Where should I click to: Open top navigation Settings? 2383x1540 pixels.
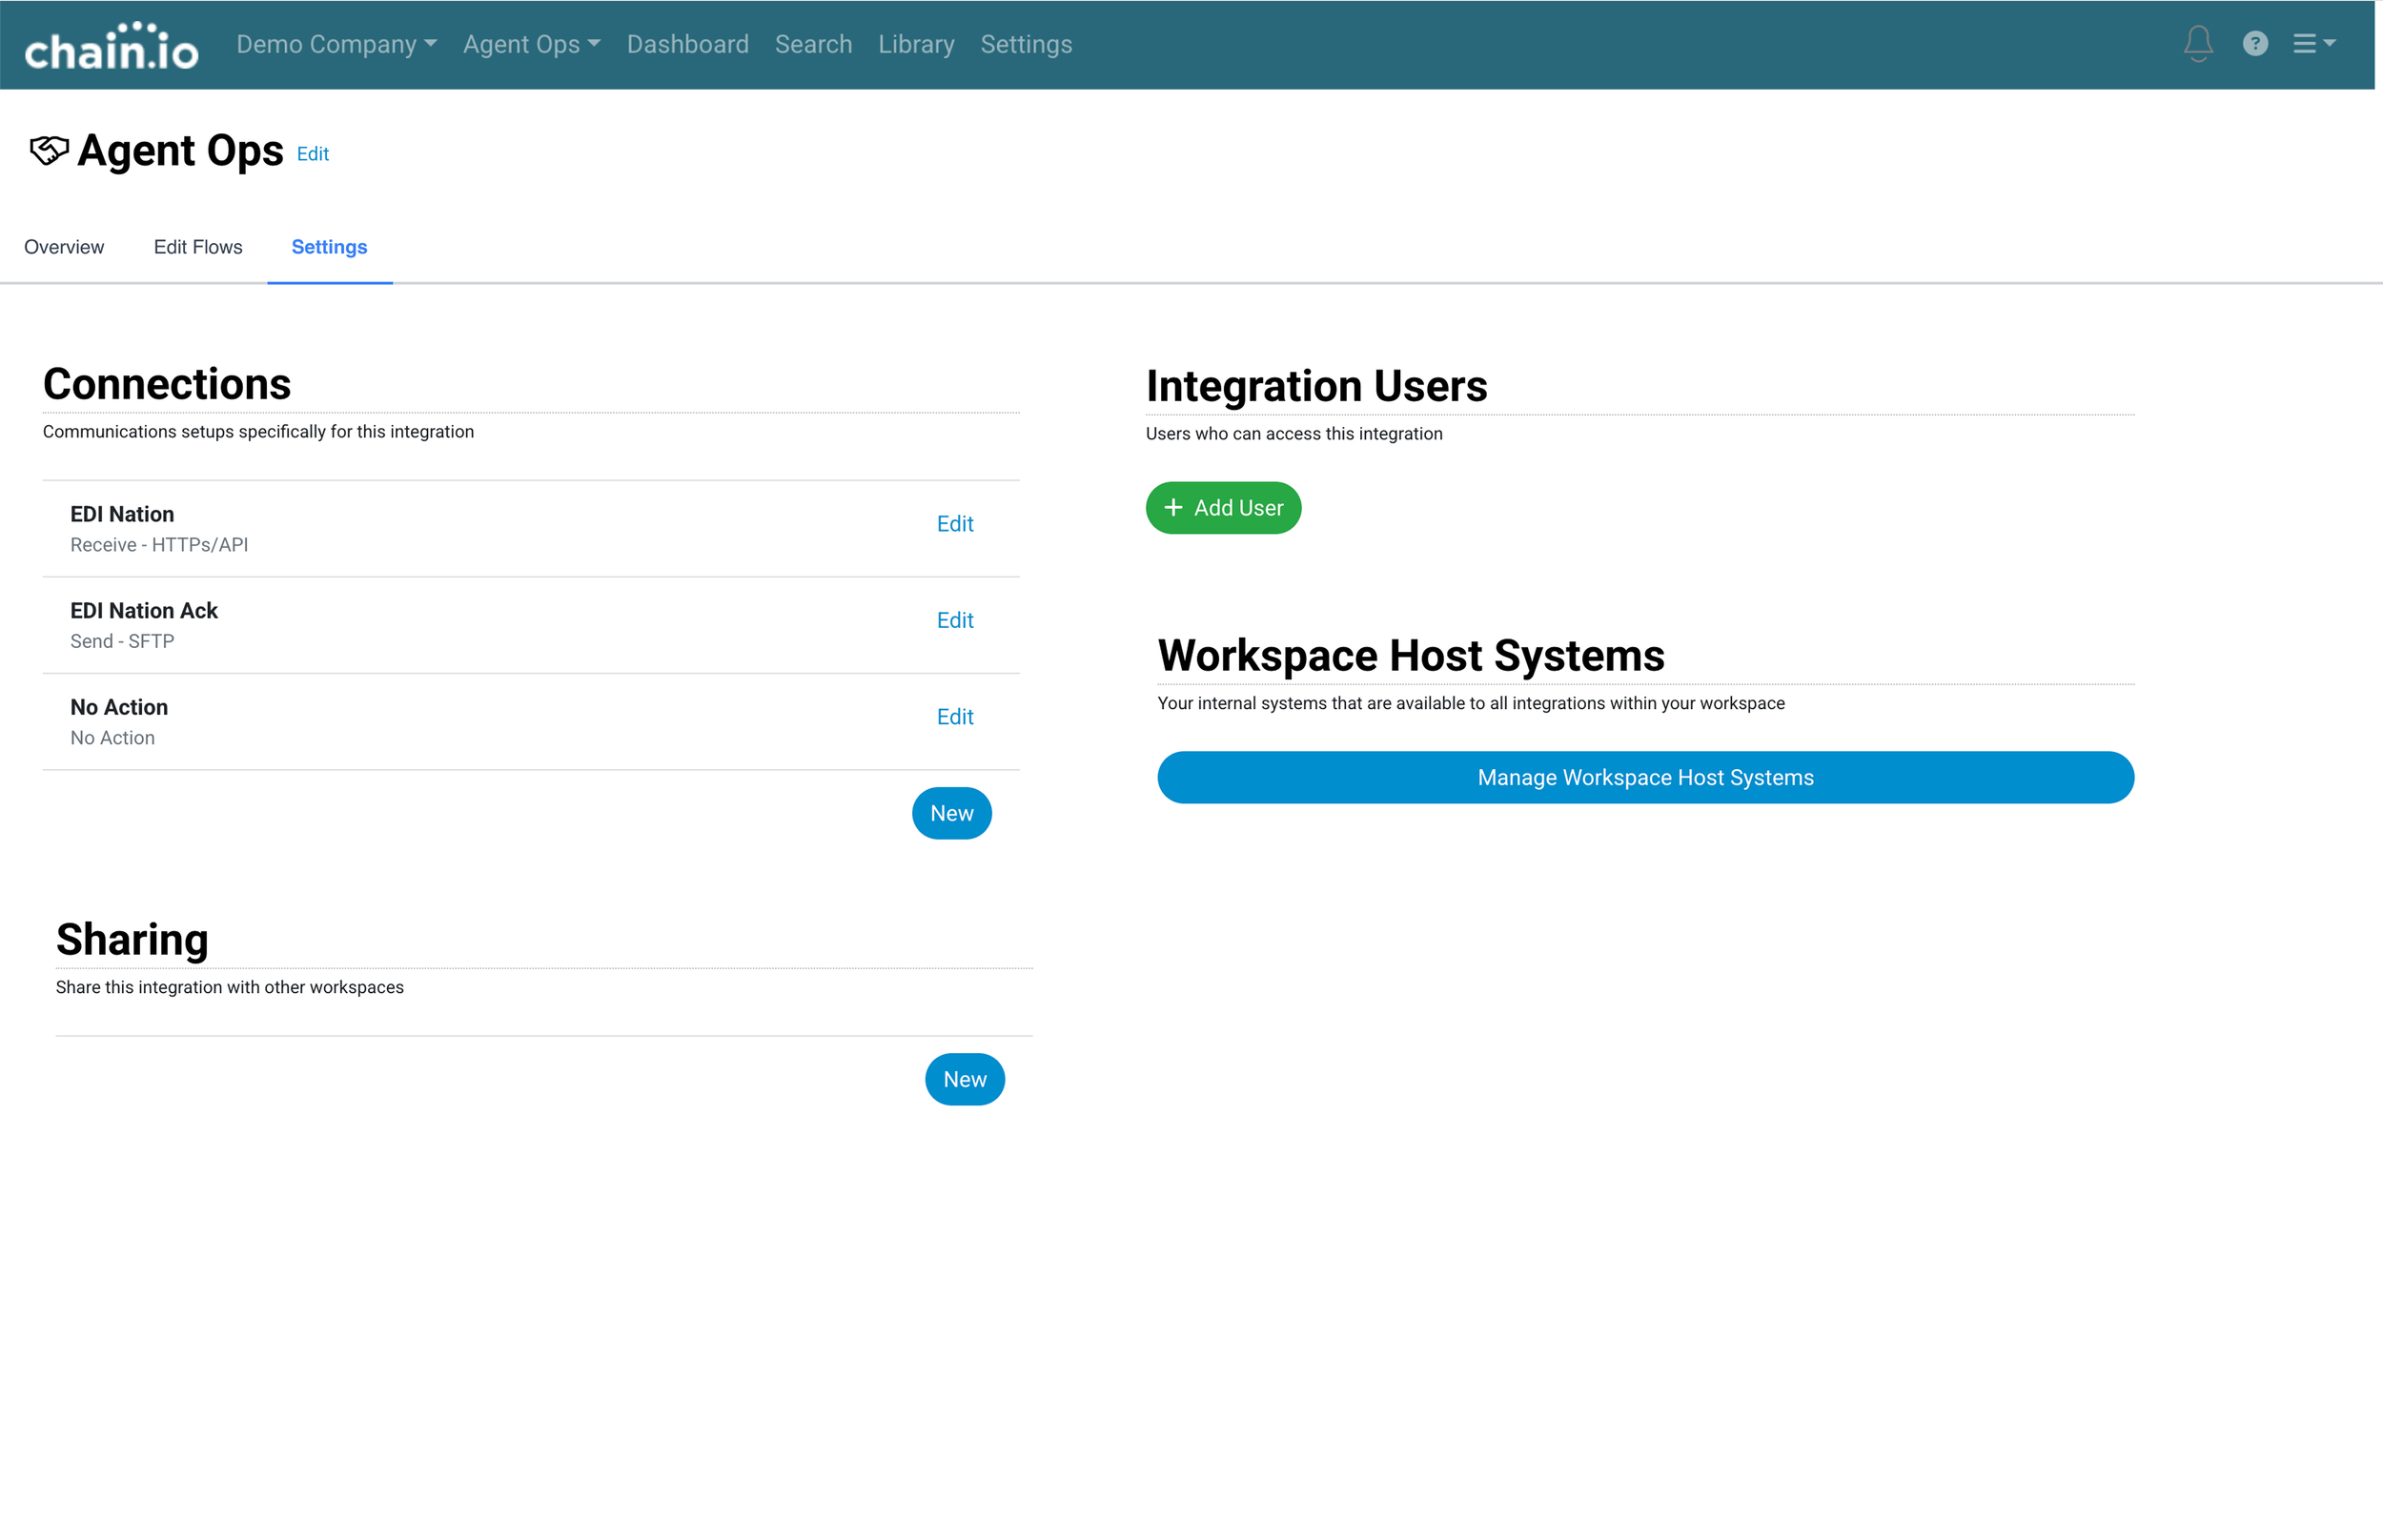click(x=1025, y=44)
